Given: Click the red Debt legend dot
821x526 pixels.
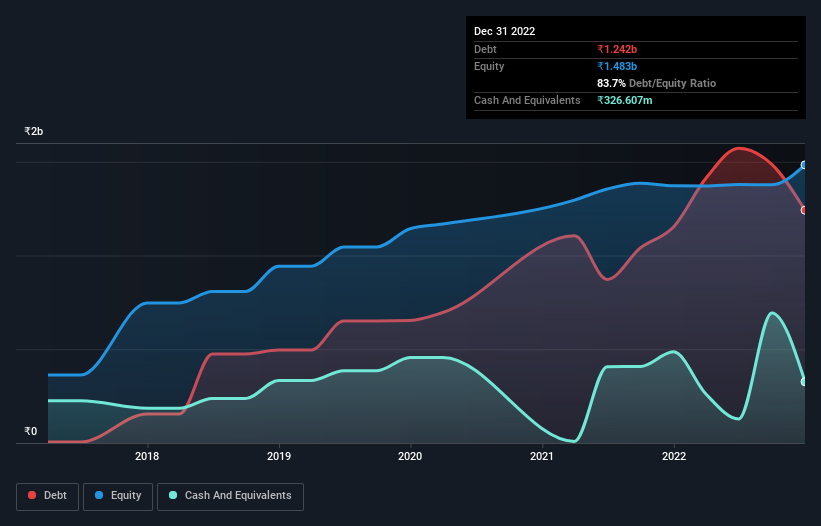Looking at the screenshot, I should (x=32, y=495).
